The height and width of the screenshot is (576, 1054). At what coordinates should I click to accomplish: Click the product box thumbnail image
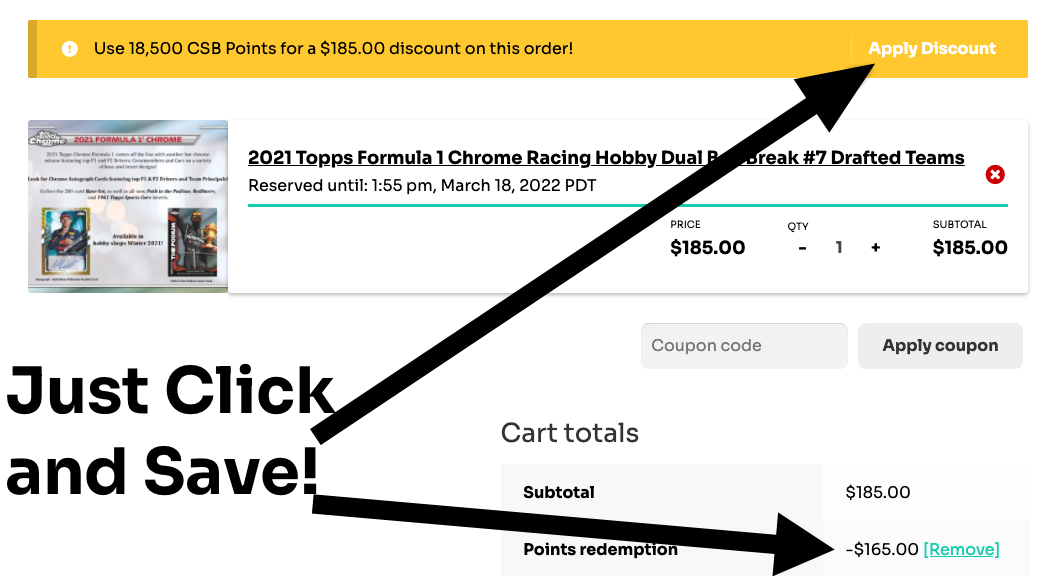coord(128,206)
